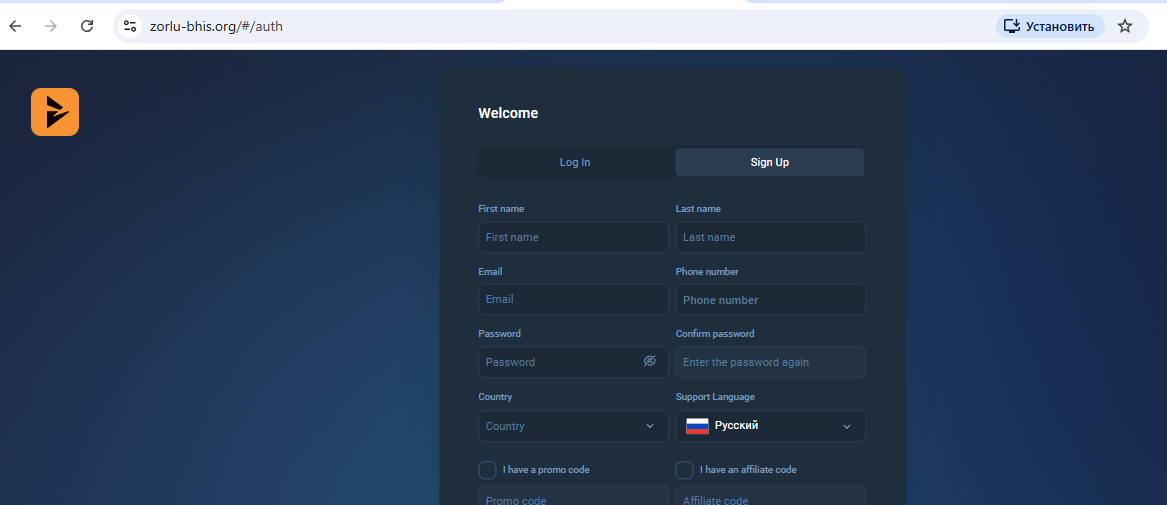The height and width of the screenshot is (505, 1167).
Task: Reload the page with the refresh icon
Action: (x=87, y=26)
